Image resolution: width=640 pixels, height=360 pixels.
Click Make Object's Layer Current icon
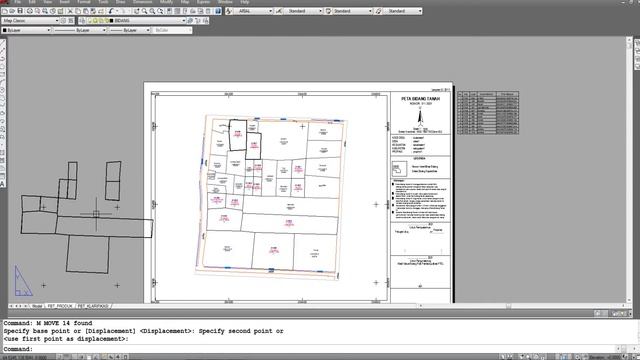pyautogui.click(x=190, y=20)
